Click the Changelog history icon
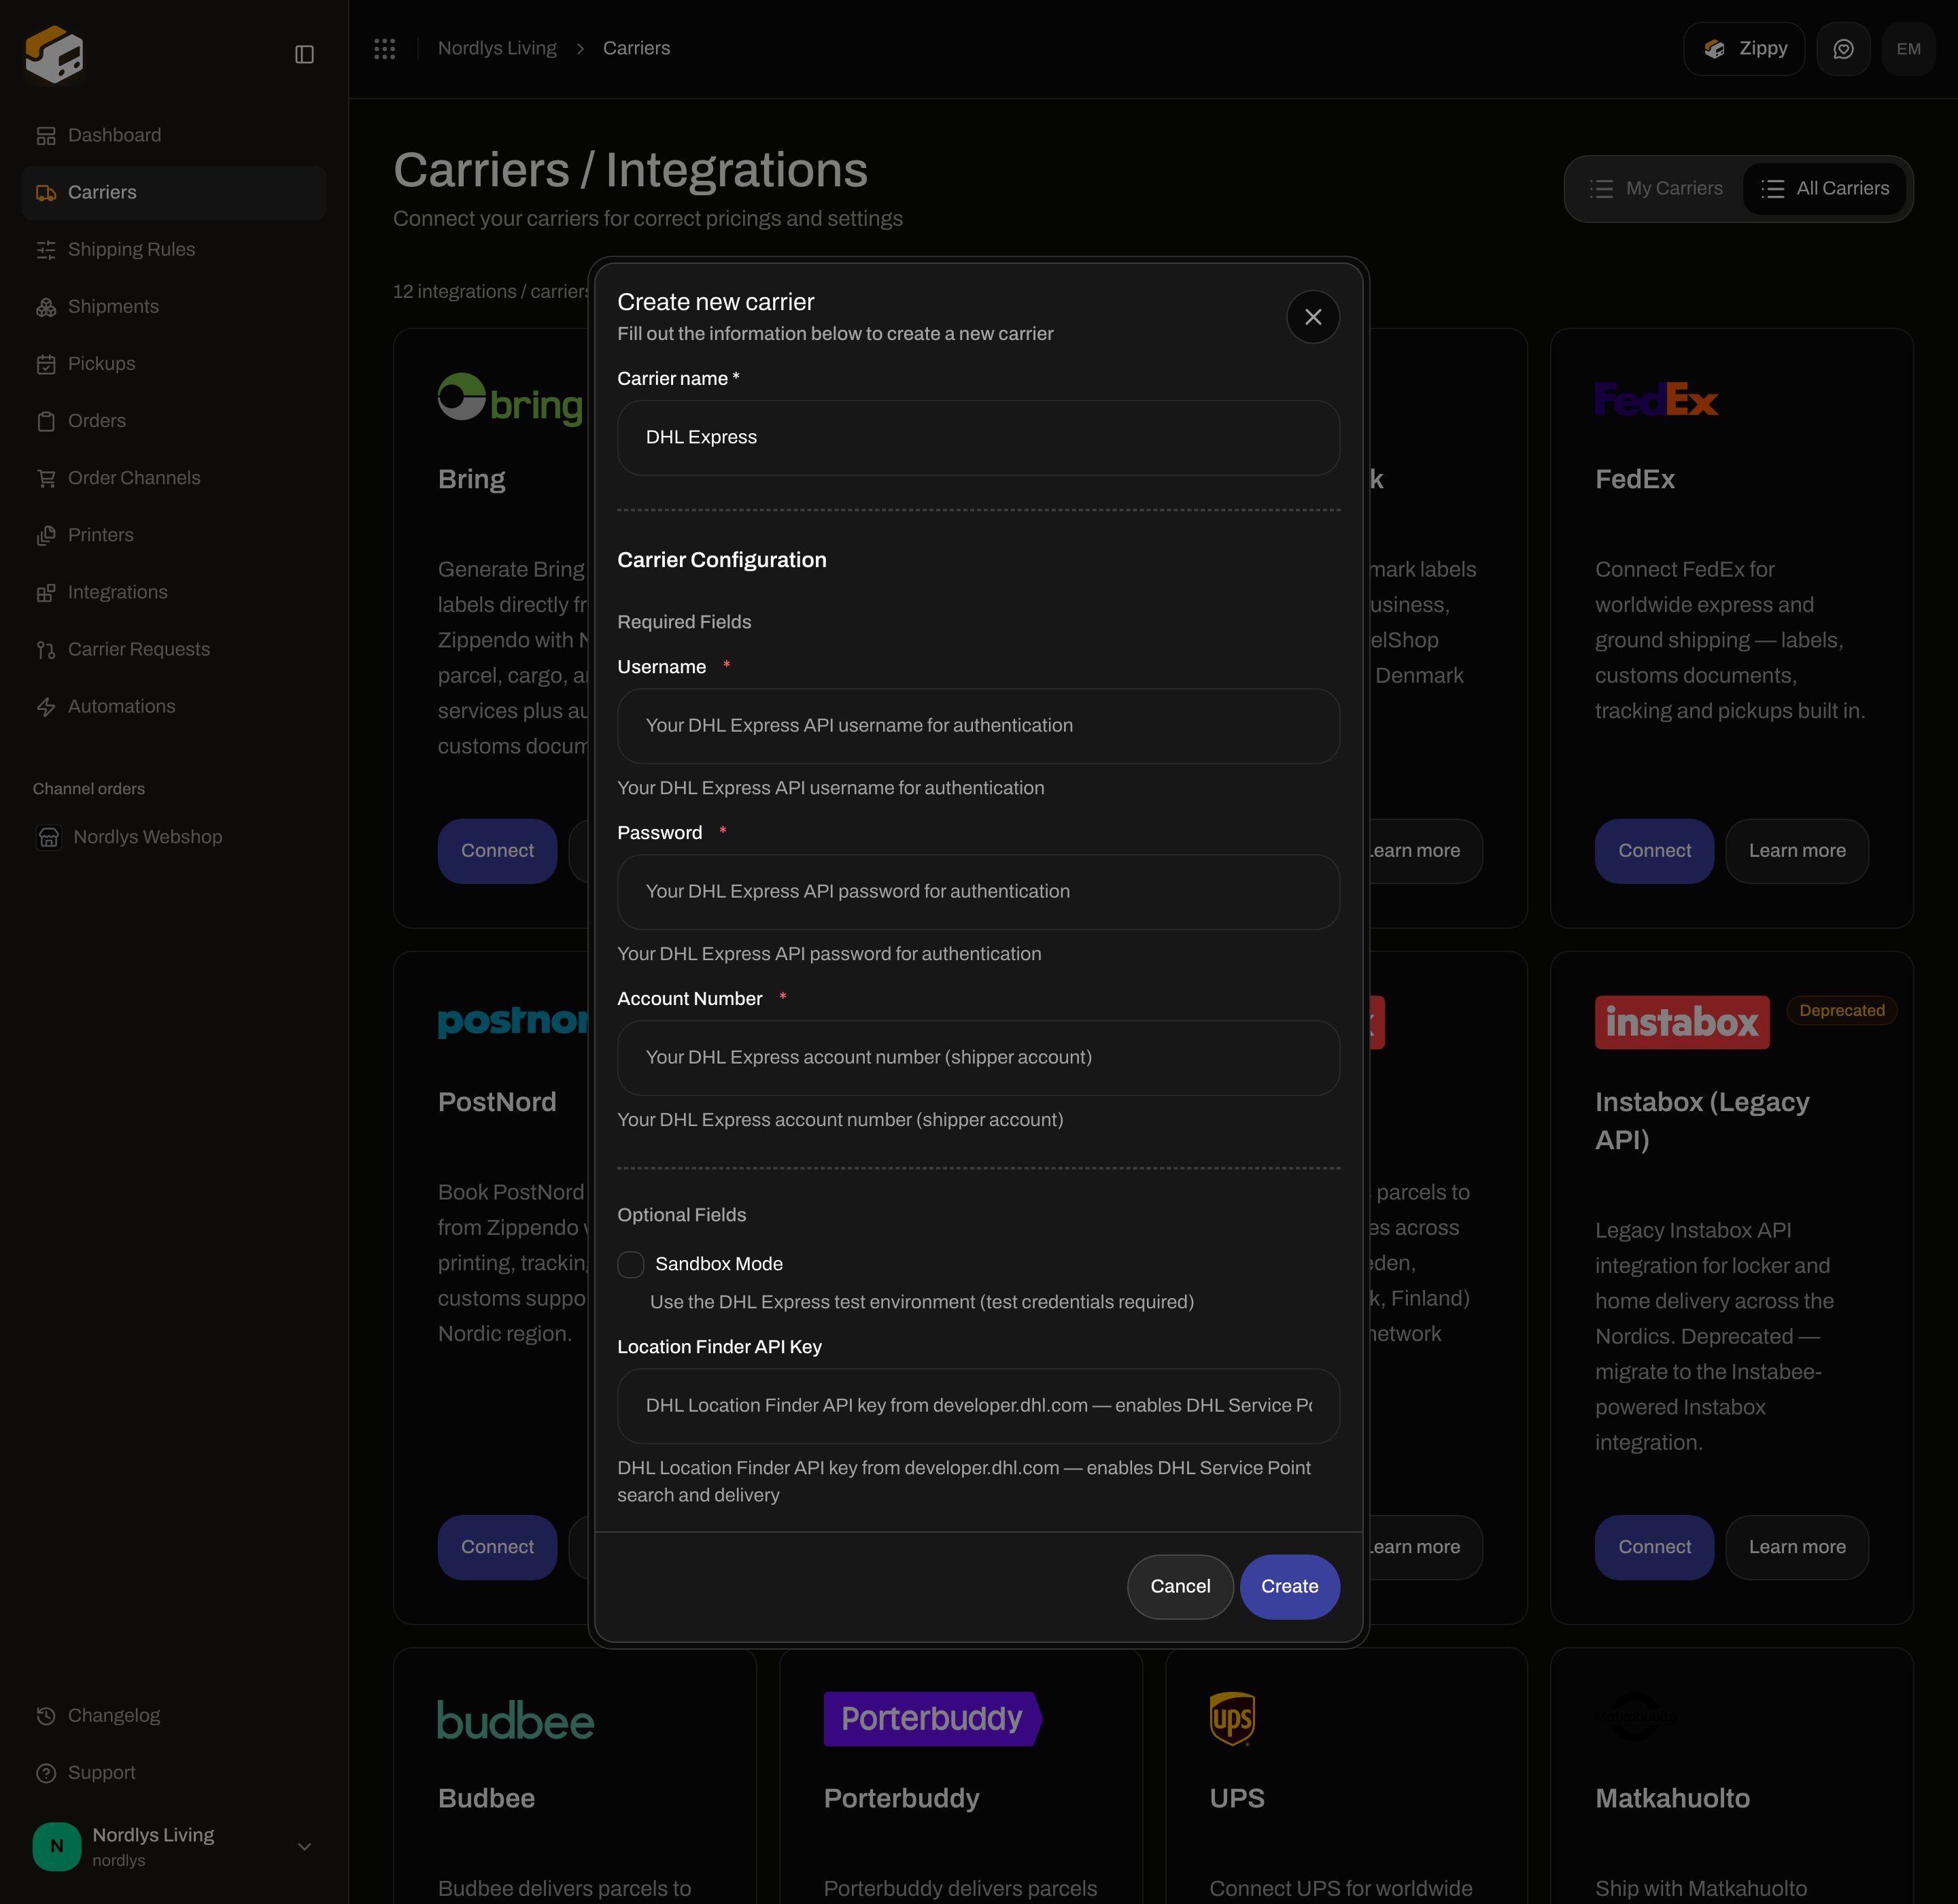The height and width of the screenshot is (1904, 1958). pos(46,1716)
